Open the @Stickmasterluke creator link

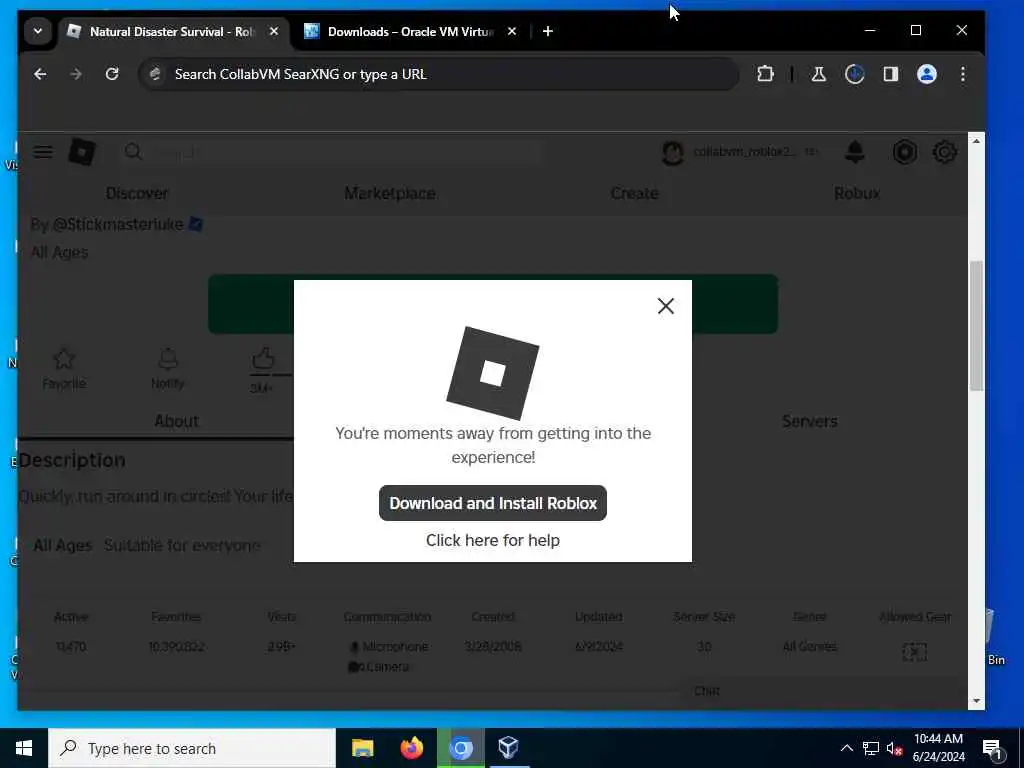click(118, 224)
